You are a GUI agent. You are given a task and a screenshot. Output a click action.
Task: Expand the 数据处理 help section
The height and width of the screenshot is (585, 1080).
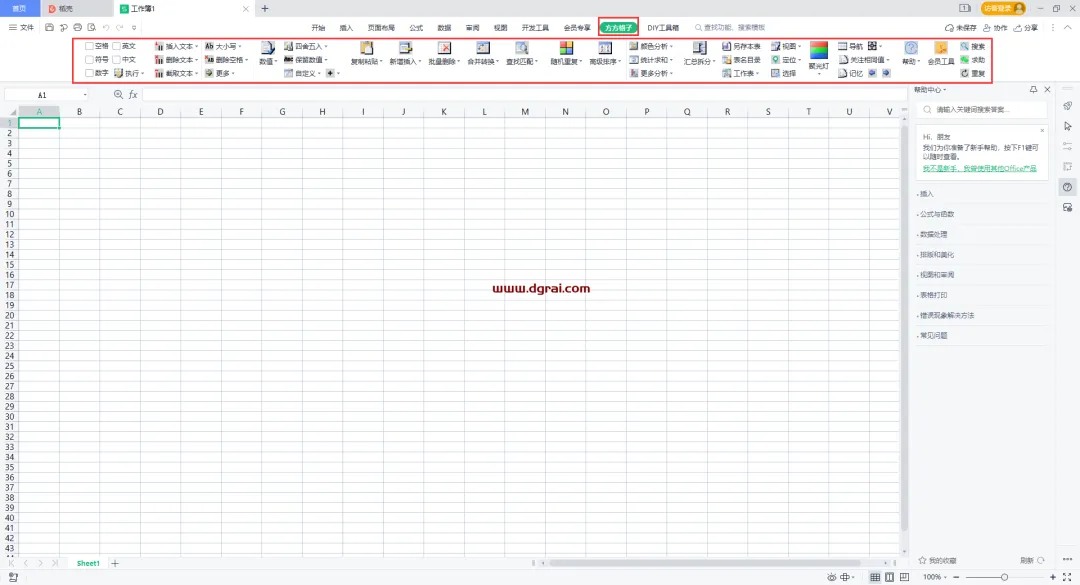[x=933, y=234]
